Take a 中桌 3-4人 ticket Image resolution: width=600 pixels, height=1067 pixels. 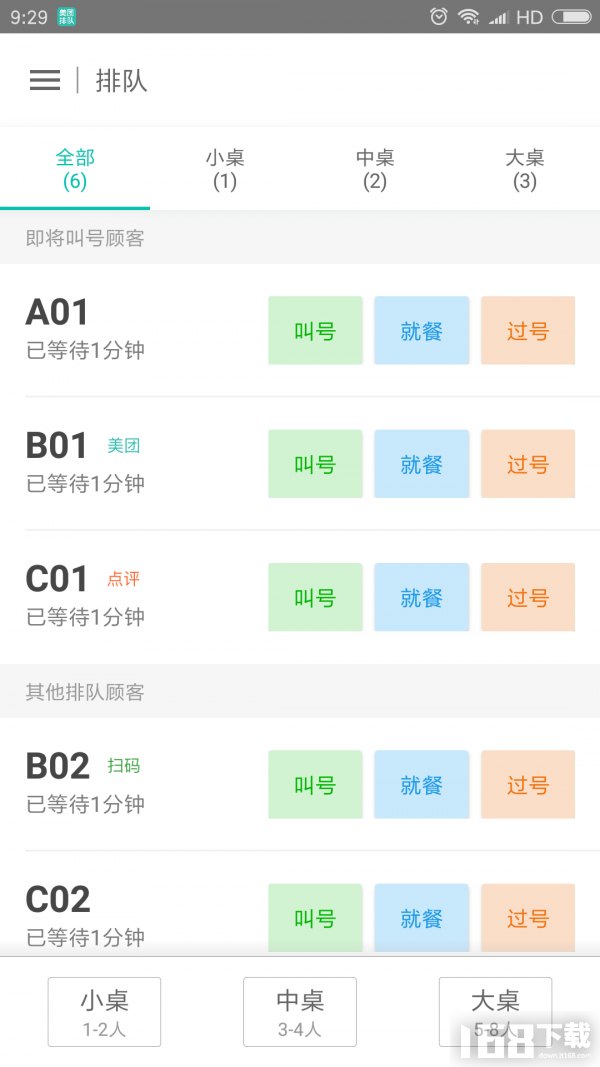[300, 1012]
